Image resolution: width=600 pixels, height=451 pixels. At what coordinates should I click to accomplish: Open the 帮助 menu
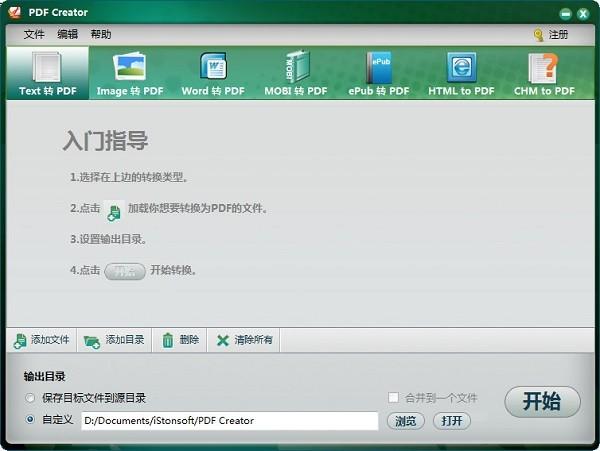pos(101,34)
